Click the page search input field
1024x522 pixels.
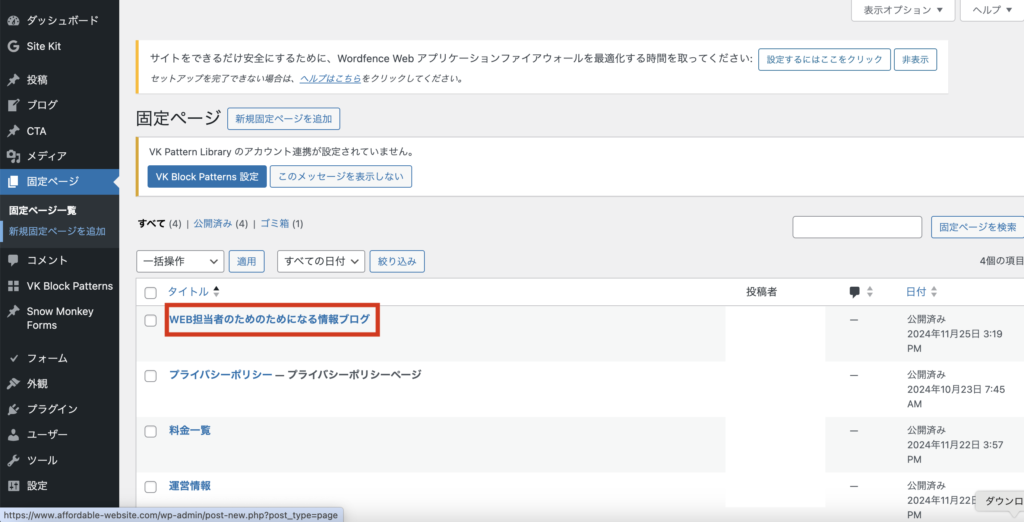pyautogui.click(x=857, y=227)
